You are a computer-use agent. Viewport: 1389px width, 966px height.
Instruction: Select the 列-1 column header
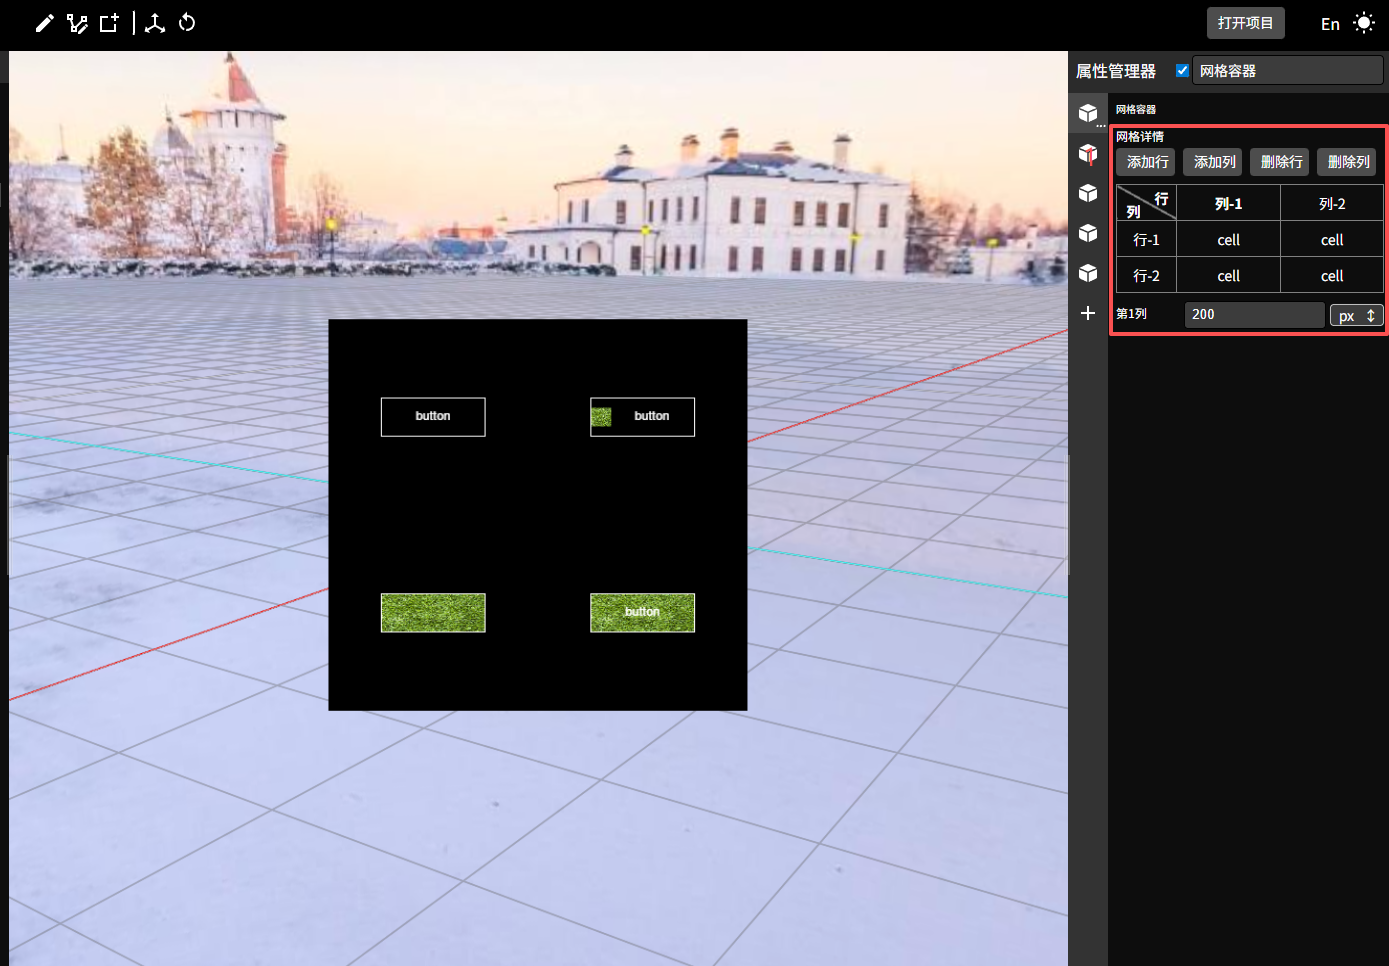coord(1228,203)
